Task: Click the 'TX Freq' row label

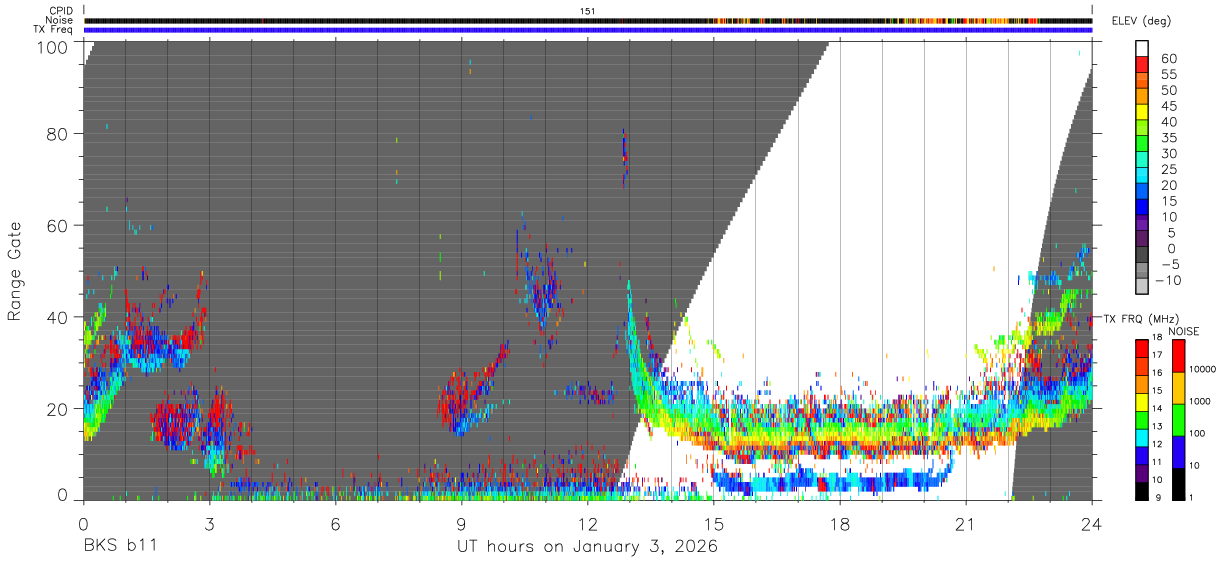Action: click(x=55, y=30)
